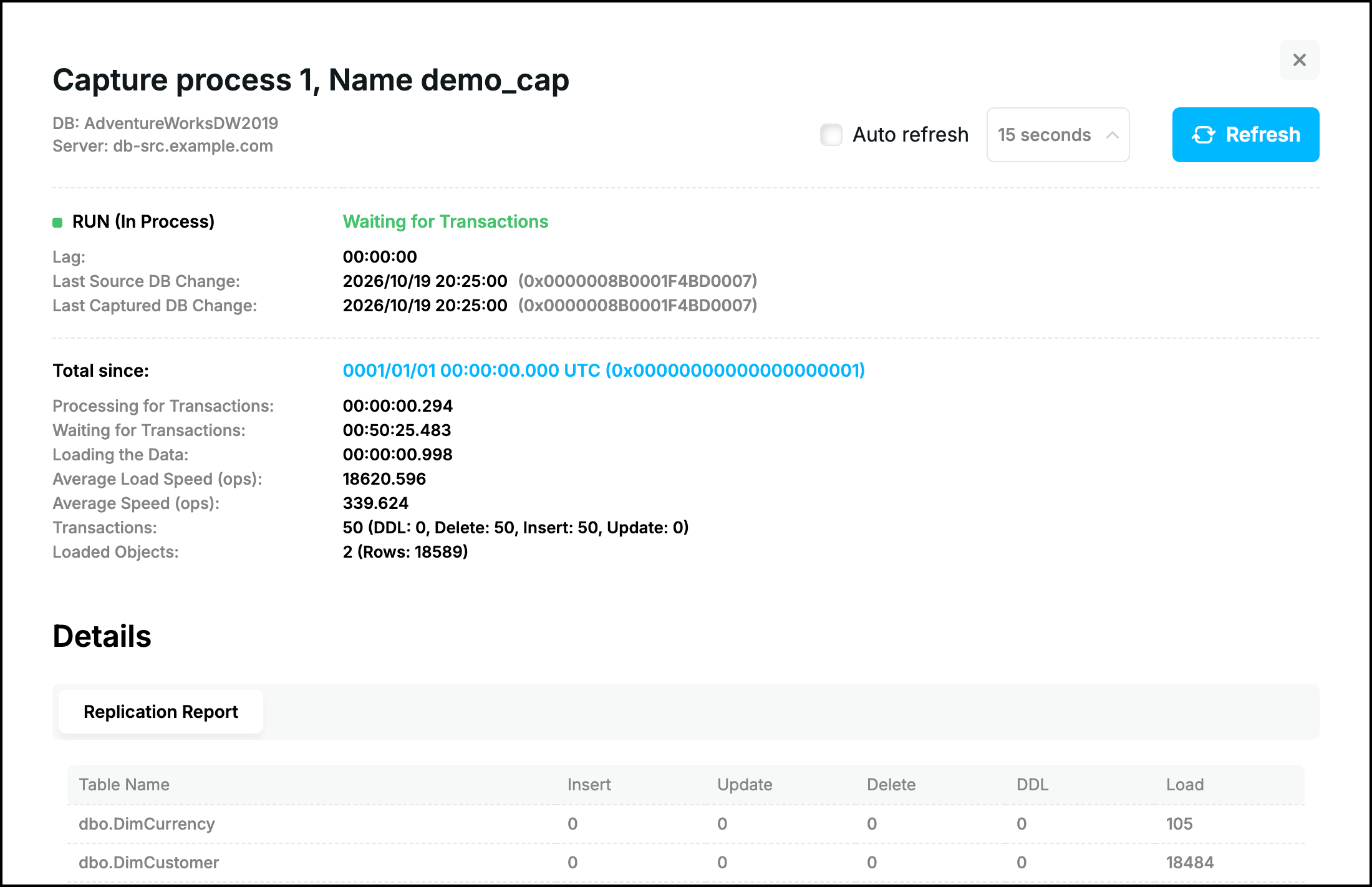This screenshot has width=1372, height=887.
Task: Click the Transactions summary starting with 50
Action: pyautogui.click(x=516, y=527)
